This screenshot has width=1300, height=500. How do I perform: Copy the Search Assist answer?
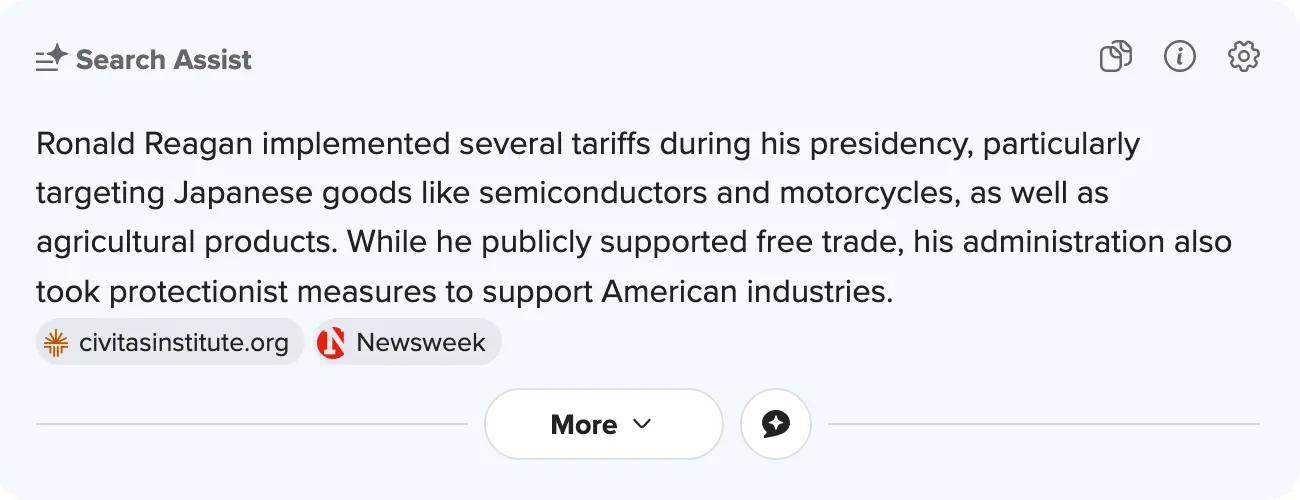coord(1115,57)
